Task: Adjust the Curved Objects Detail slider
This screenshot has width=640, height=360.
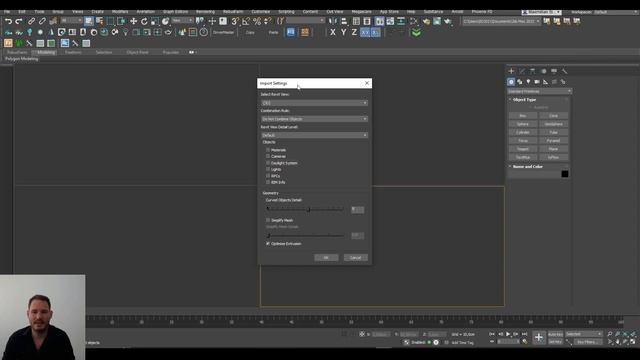Action: click(305, 209)
